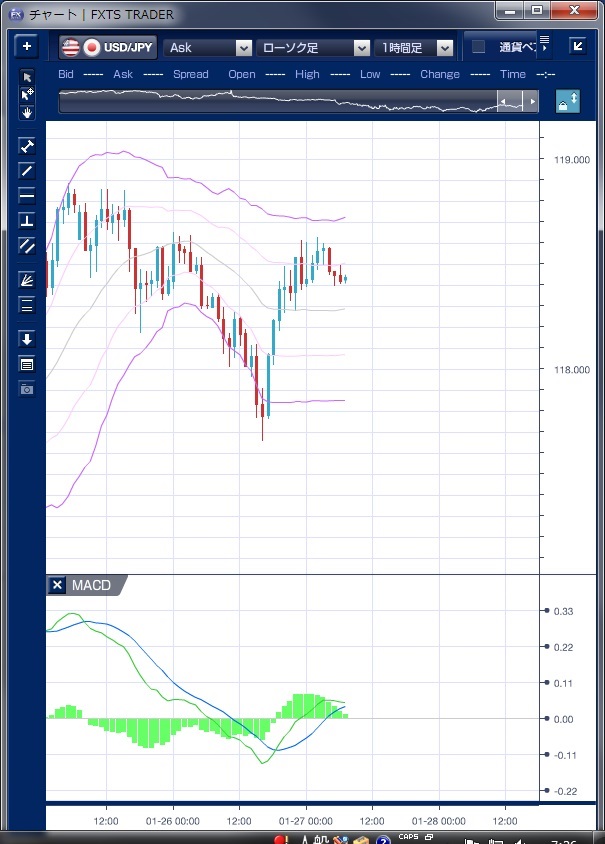Close the MACD indicator panel
The width and height of the screenshot is (605, 844).
point(57,585)
